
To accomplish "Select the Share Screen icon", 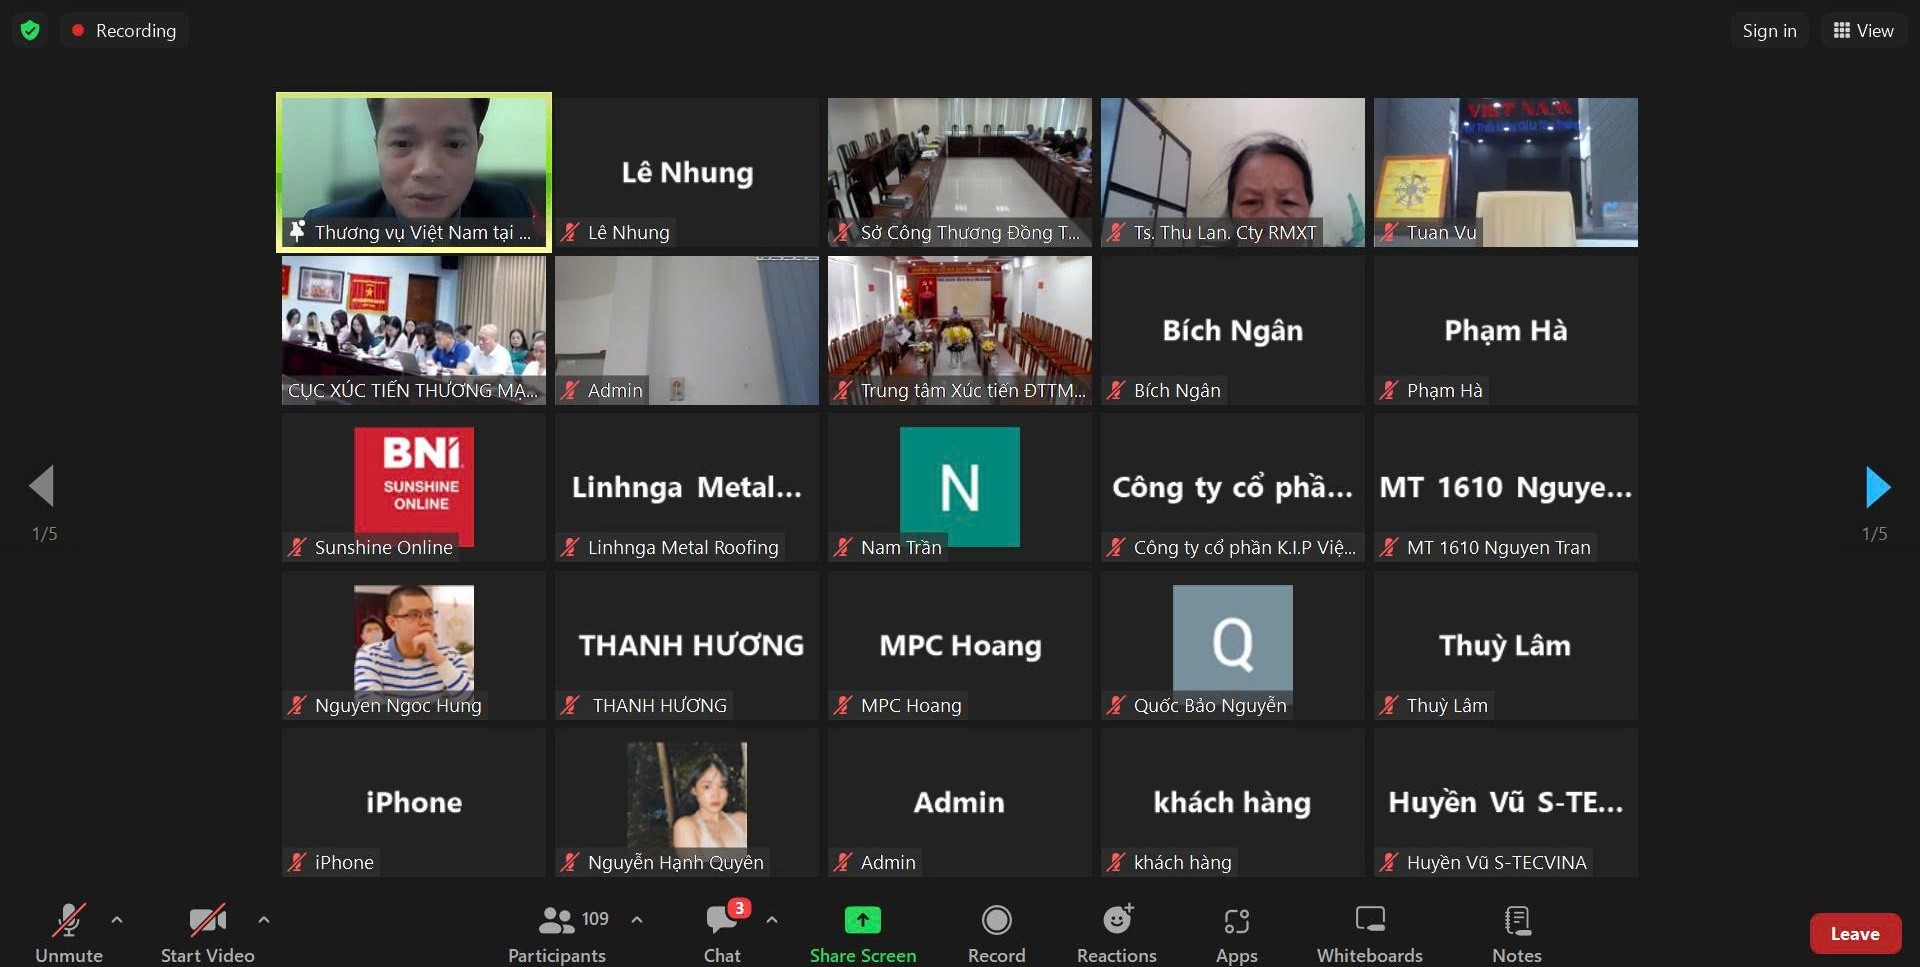I will (862, 920).
